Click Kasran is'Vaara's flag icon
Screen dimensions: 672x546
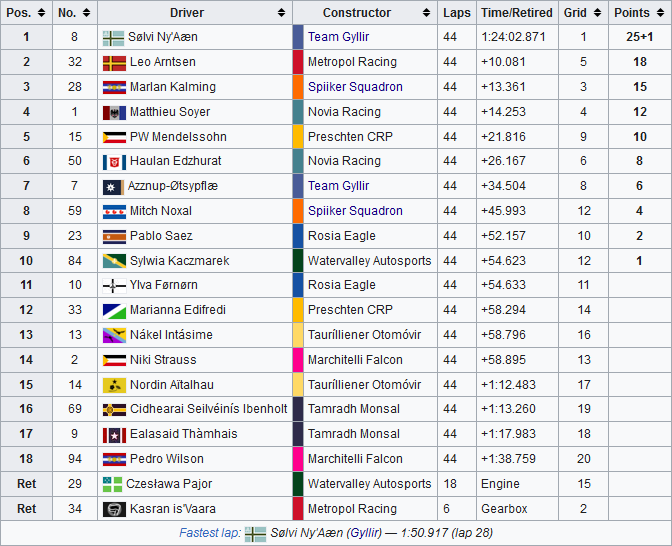[x=113, y=509]
